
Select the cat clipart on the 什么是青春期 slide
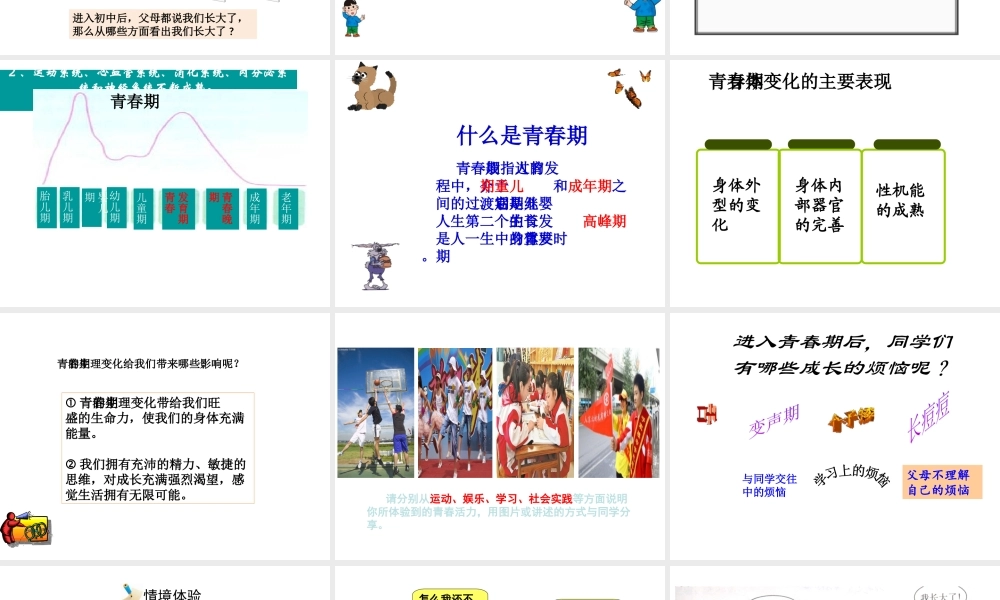(x=372, y=87)
